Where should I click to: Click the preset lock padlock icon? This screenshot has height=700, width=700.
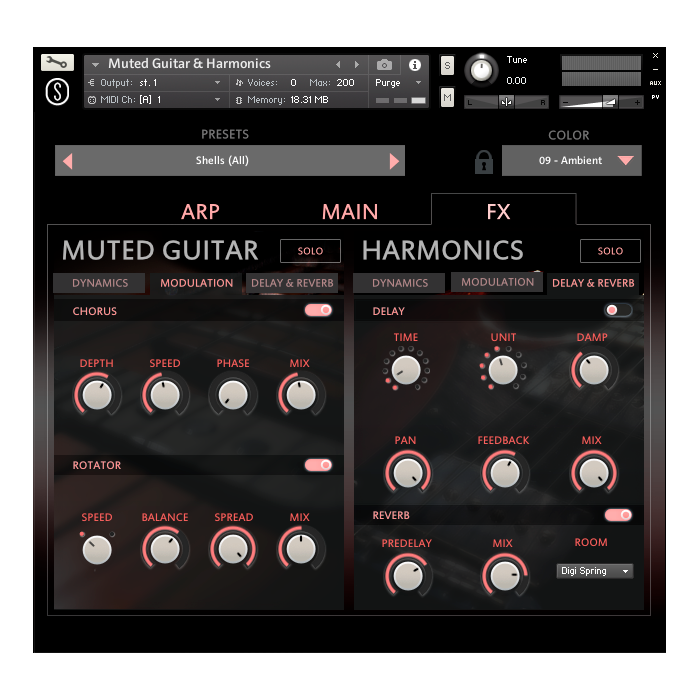point(484,161)
